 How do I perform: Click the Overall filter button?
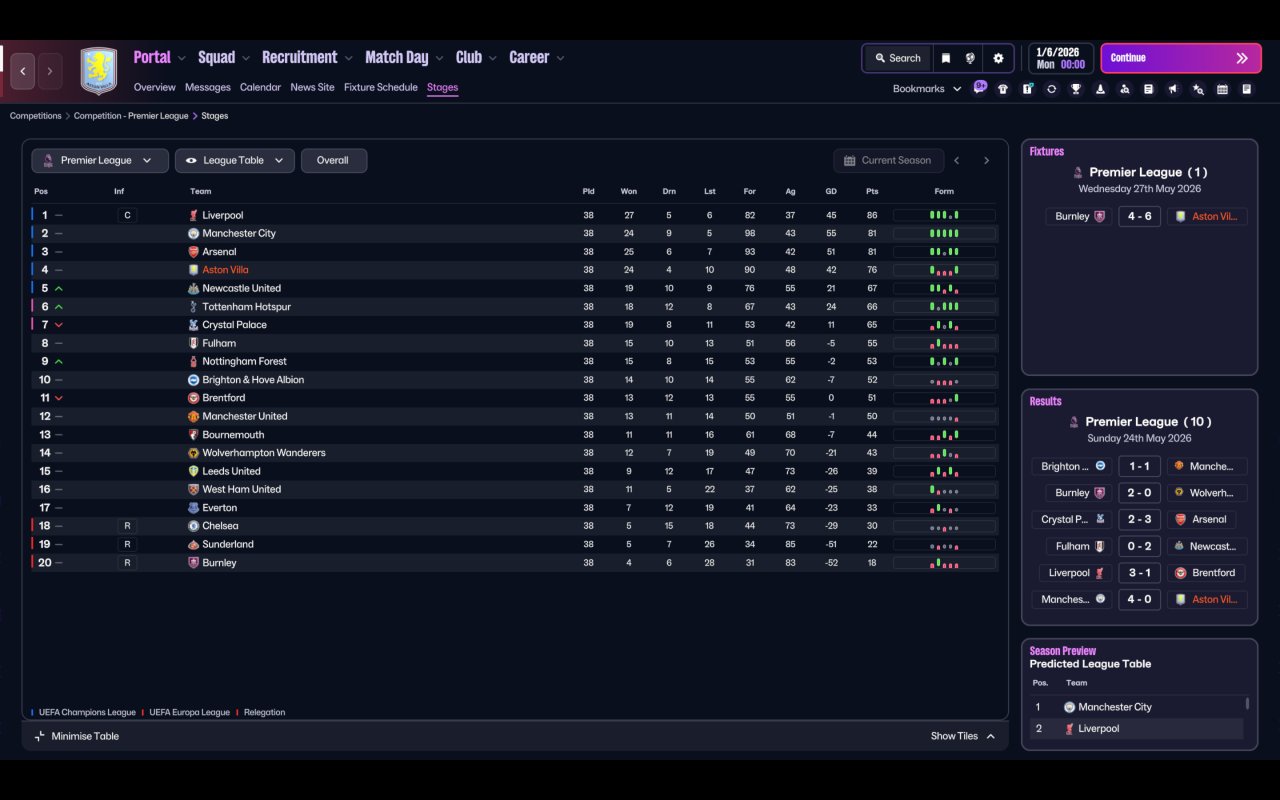(333, 160)
